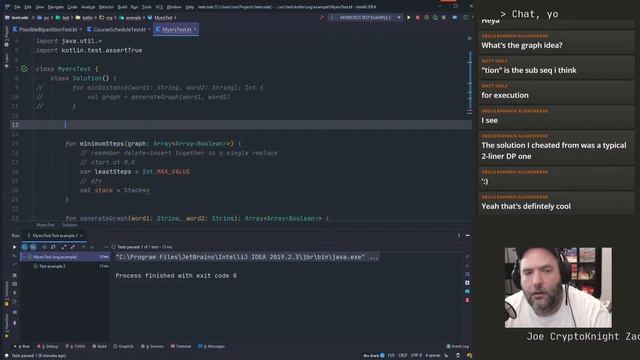Close the MyersTest.Test example 2 run tab

(81, 236)
